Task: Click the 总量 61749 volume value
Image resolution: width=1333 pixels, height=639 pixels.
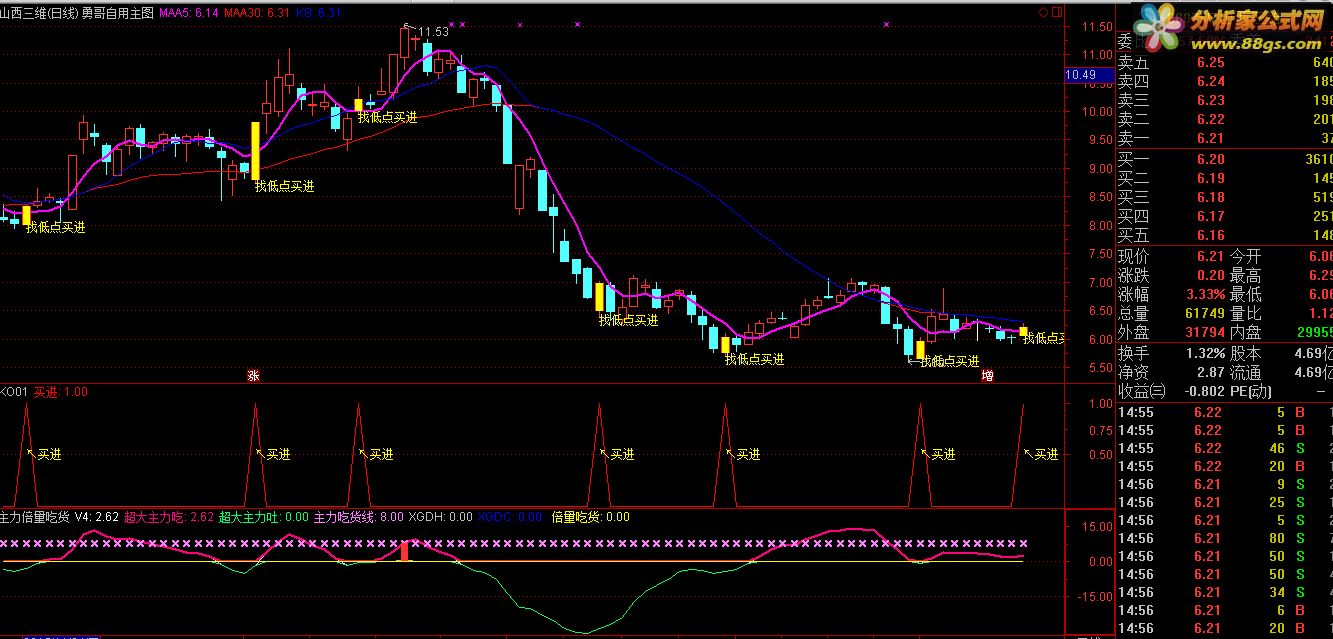Action: [1171, 313]
